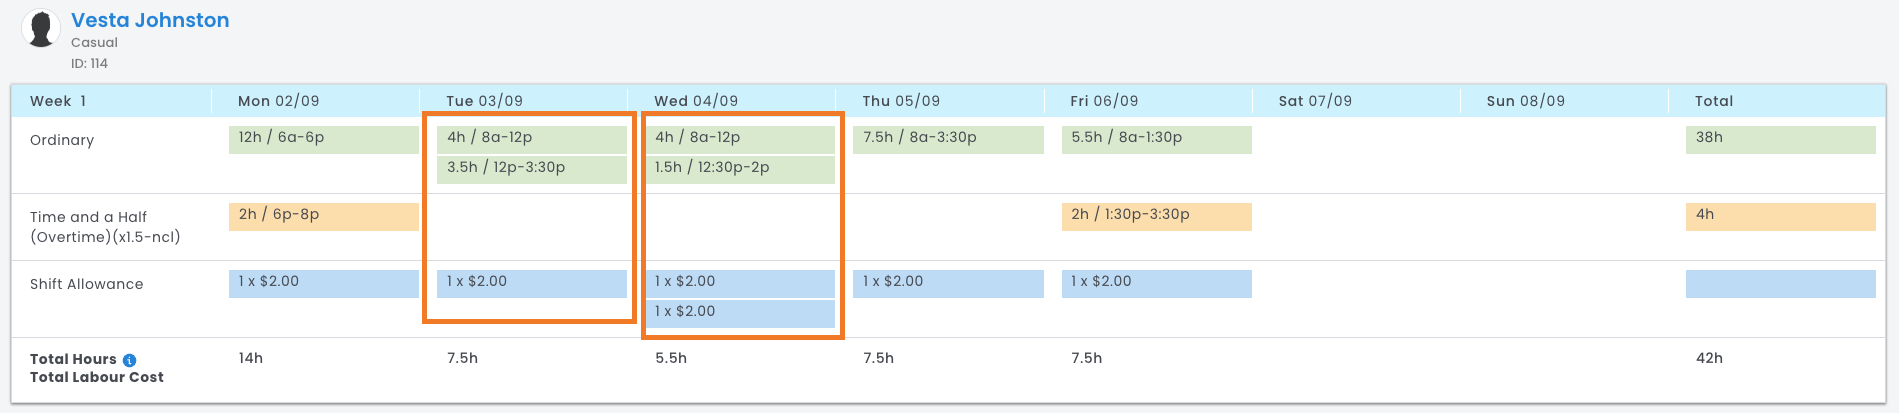1899x413 pixels.
Task: Click Vesta Johnston's profile avatar icon
Action: (41, 28)
